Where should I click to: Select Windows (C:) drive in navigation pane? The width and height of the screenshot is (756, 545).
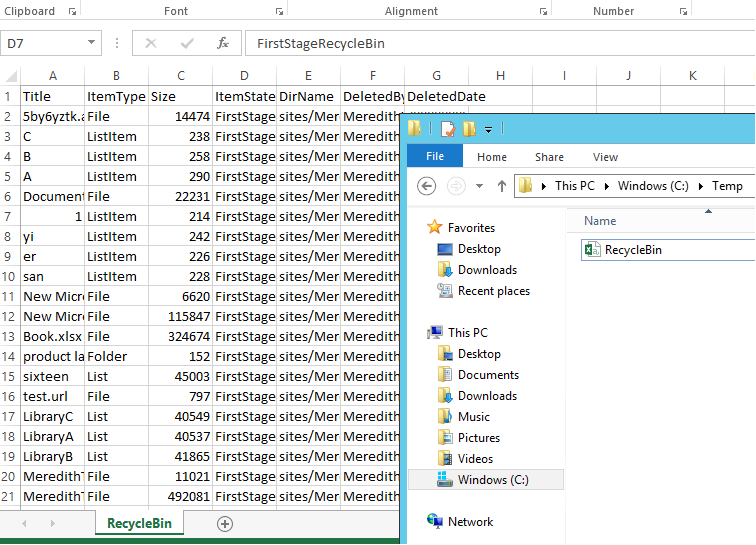click(x=486, y=480)
